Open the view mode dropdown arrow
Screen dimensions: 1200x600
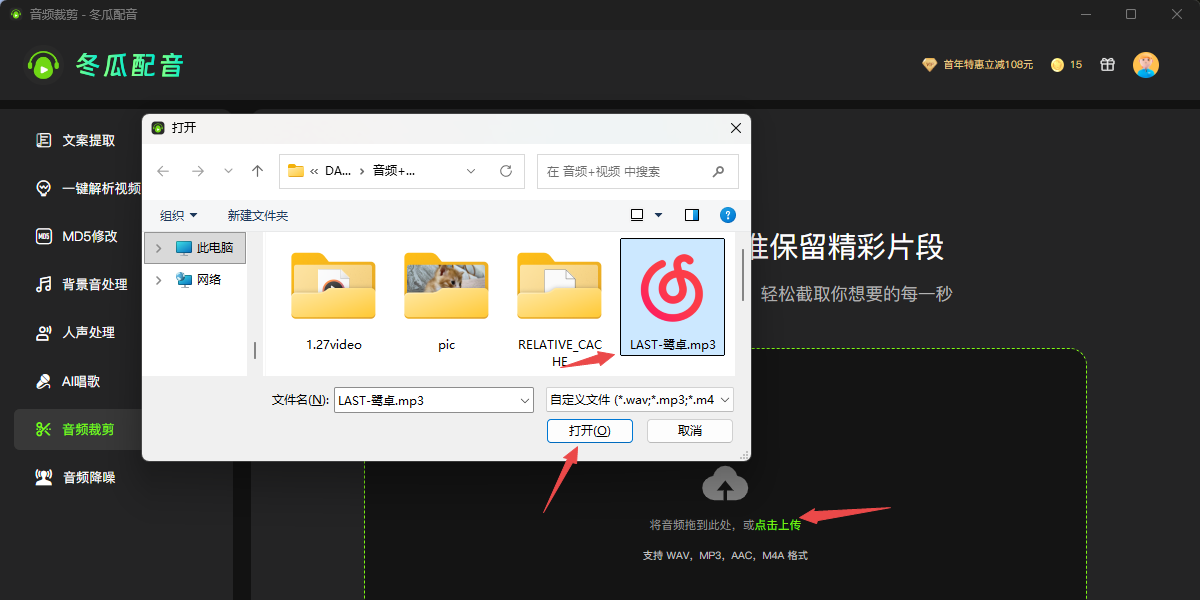[658, 215]
